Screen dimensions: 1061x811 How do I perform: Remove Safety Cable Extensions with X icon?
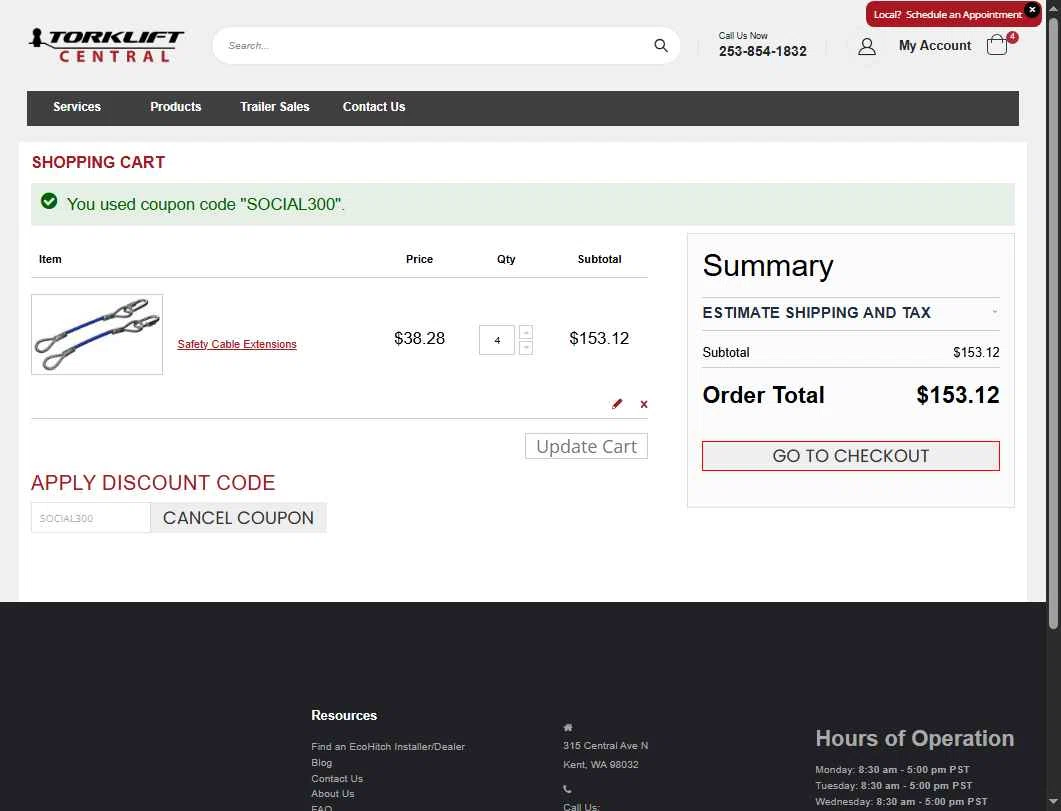point(644,404)
